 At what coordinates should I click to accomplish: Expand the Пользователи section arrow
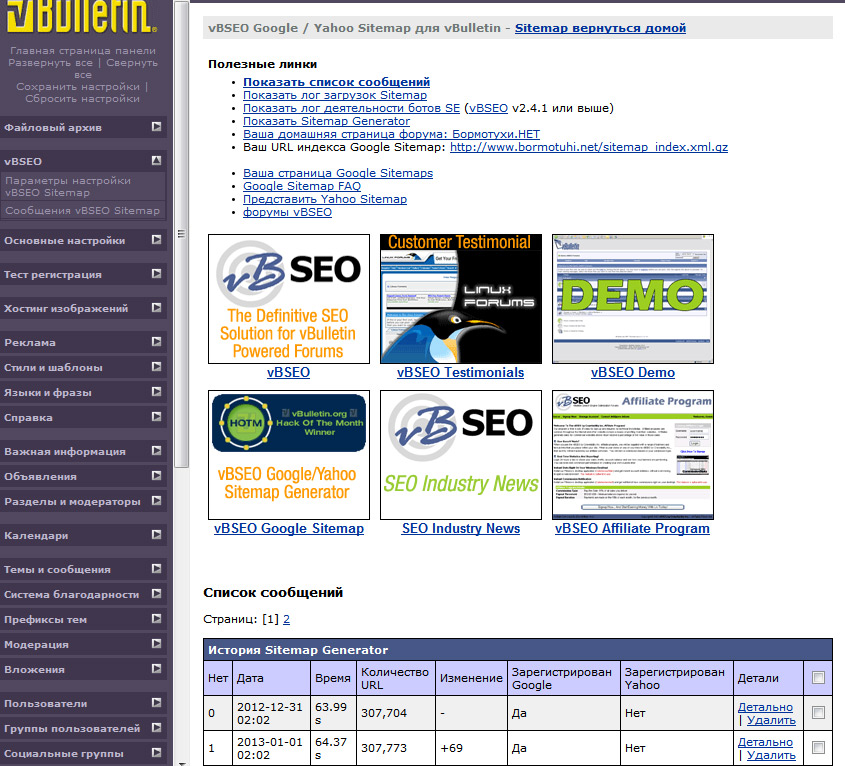coord(156,702)
